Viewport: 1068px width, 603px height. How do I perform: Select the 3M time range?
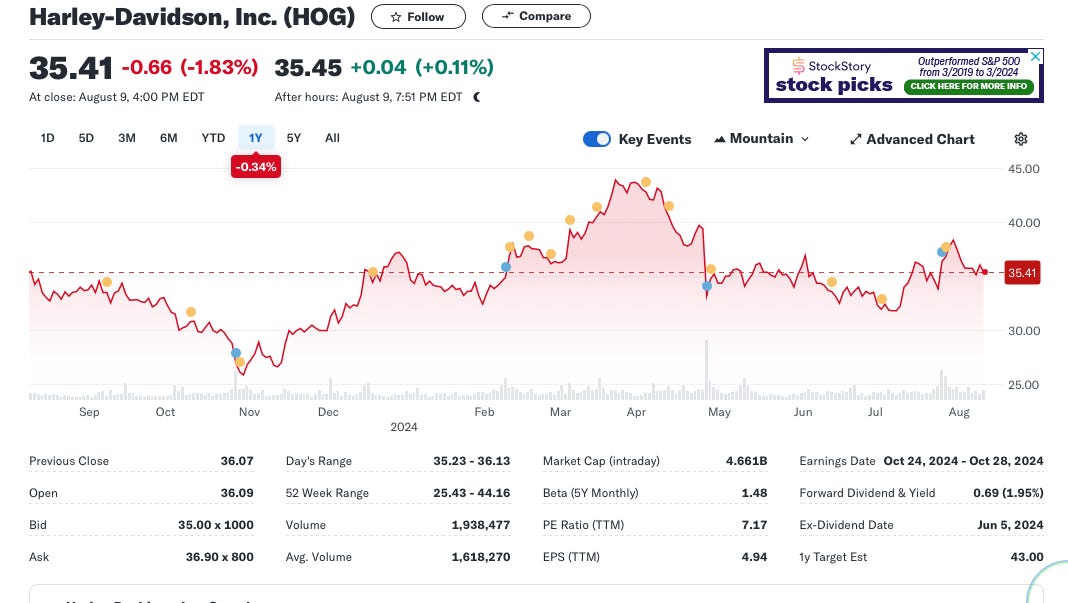127,138
